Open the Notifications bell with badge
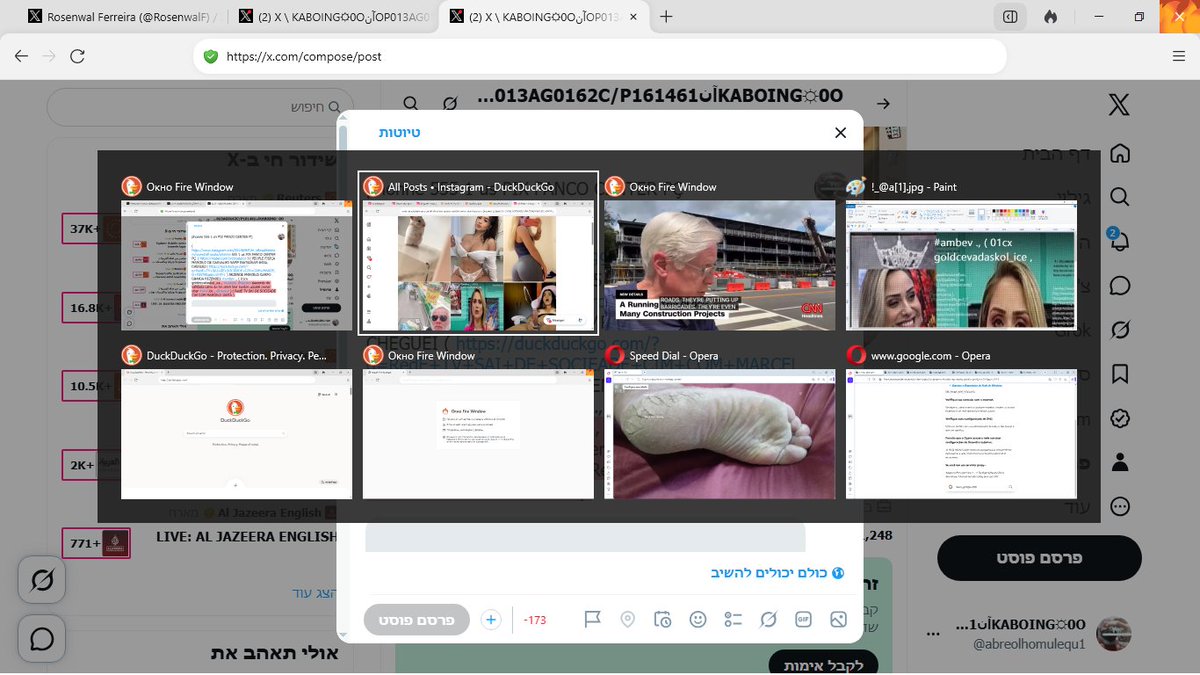This screenshot has height=675, width=1200. point(1119,241)
